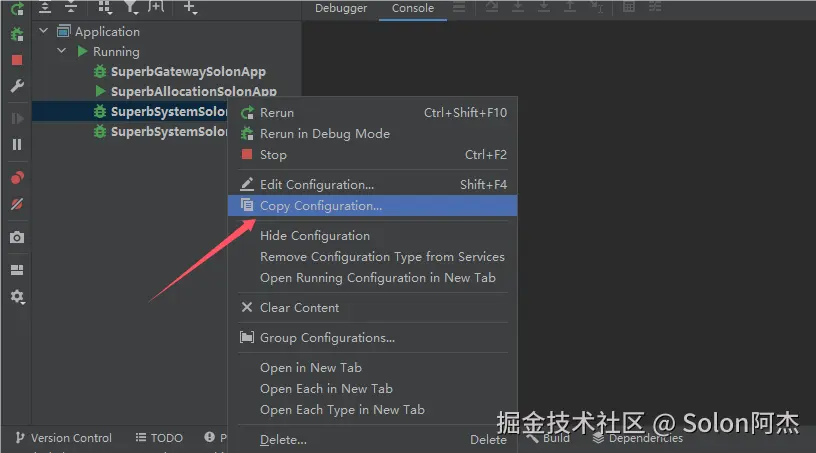Click the Step Out debugger icon

pyautogui.click(x=570, y=7)
